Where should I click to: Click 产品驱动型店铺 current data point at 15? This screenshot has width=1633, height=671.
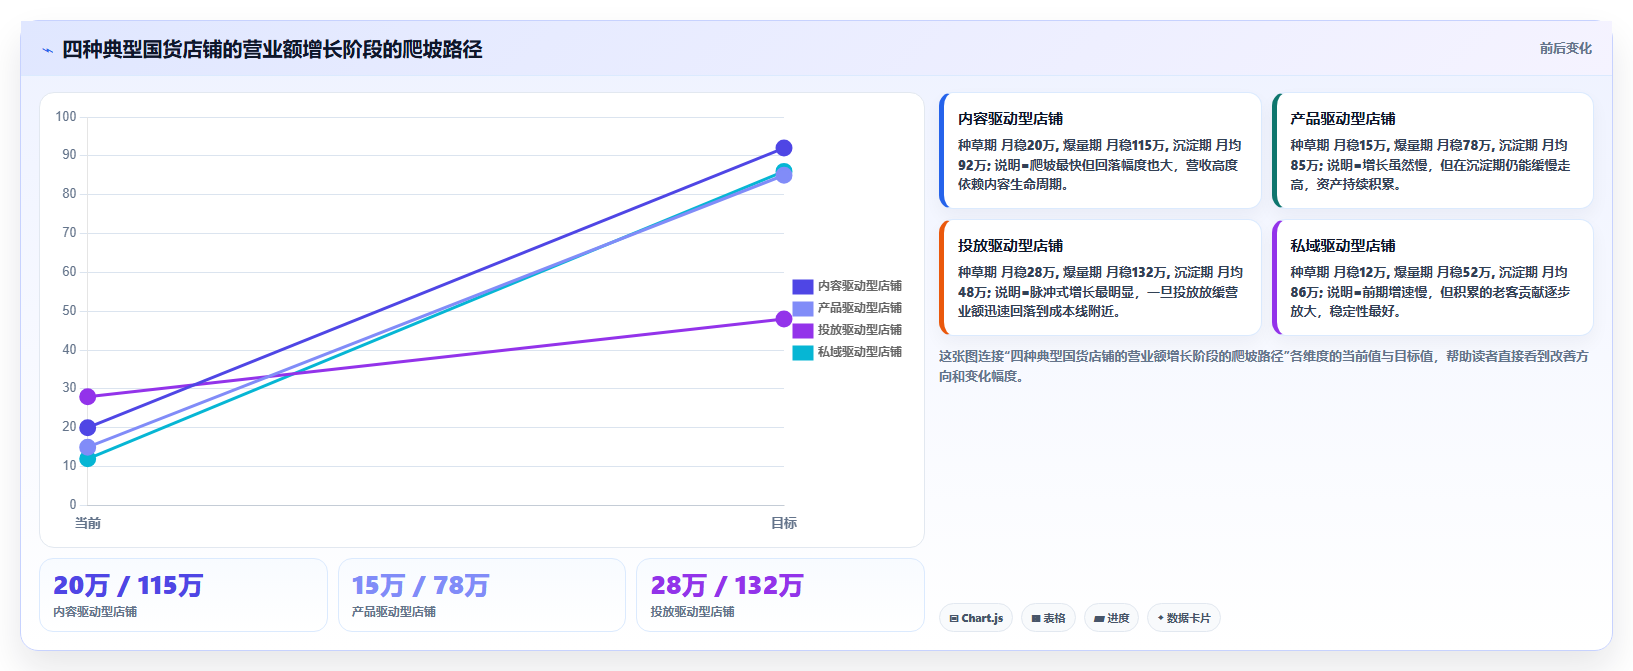[x=88, y=447]
